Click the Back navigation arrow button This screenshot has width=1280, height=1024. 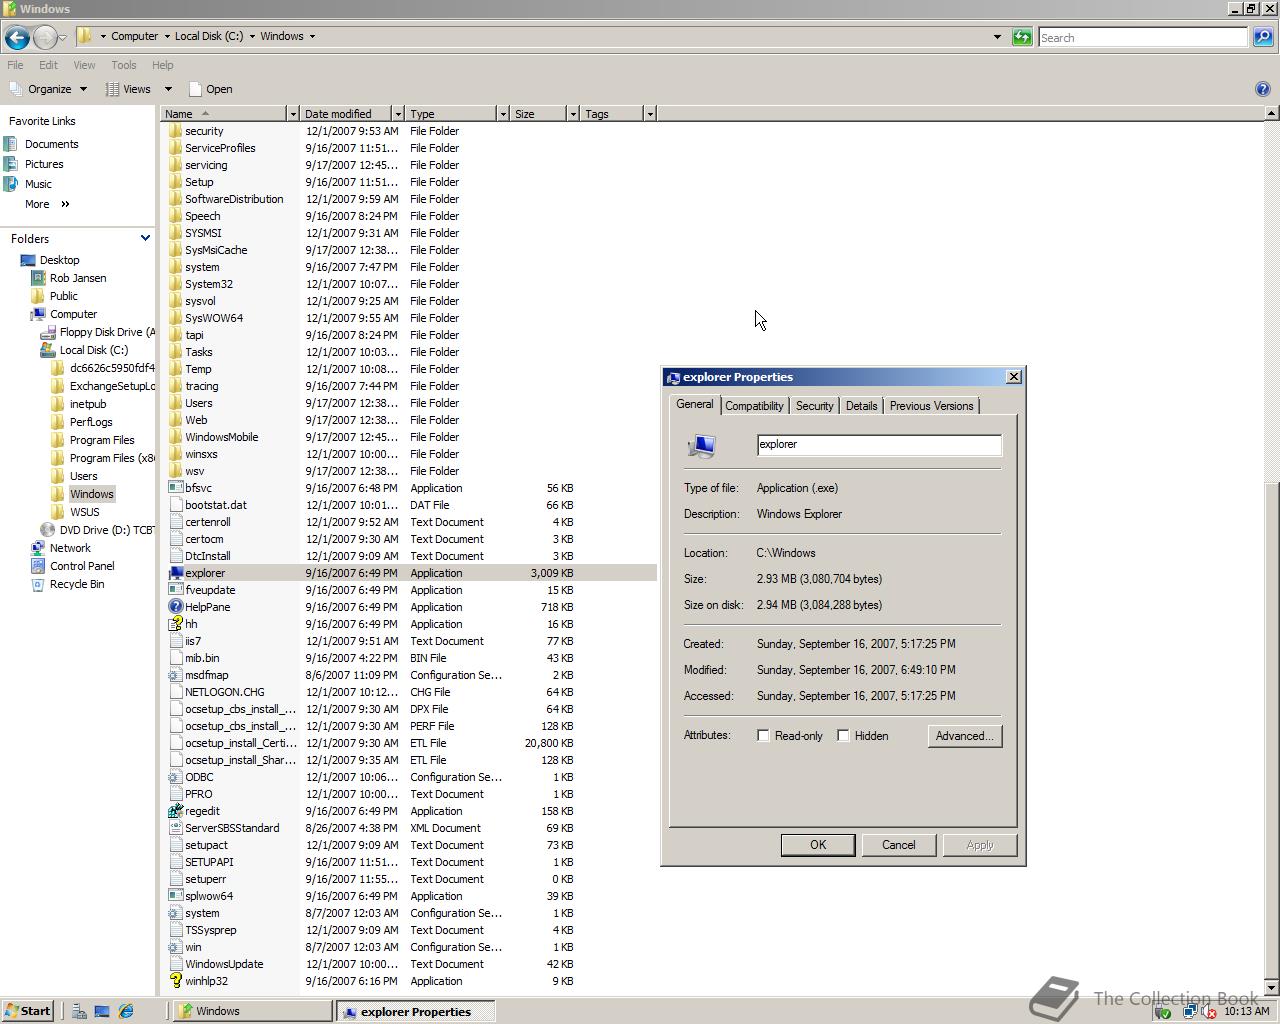(16, 38)
